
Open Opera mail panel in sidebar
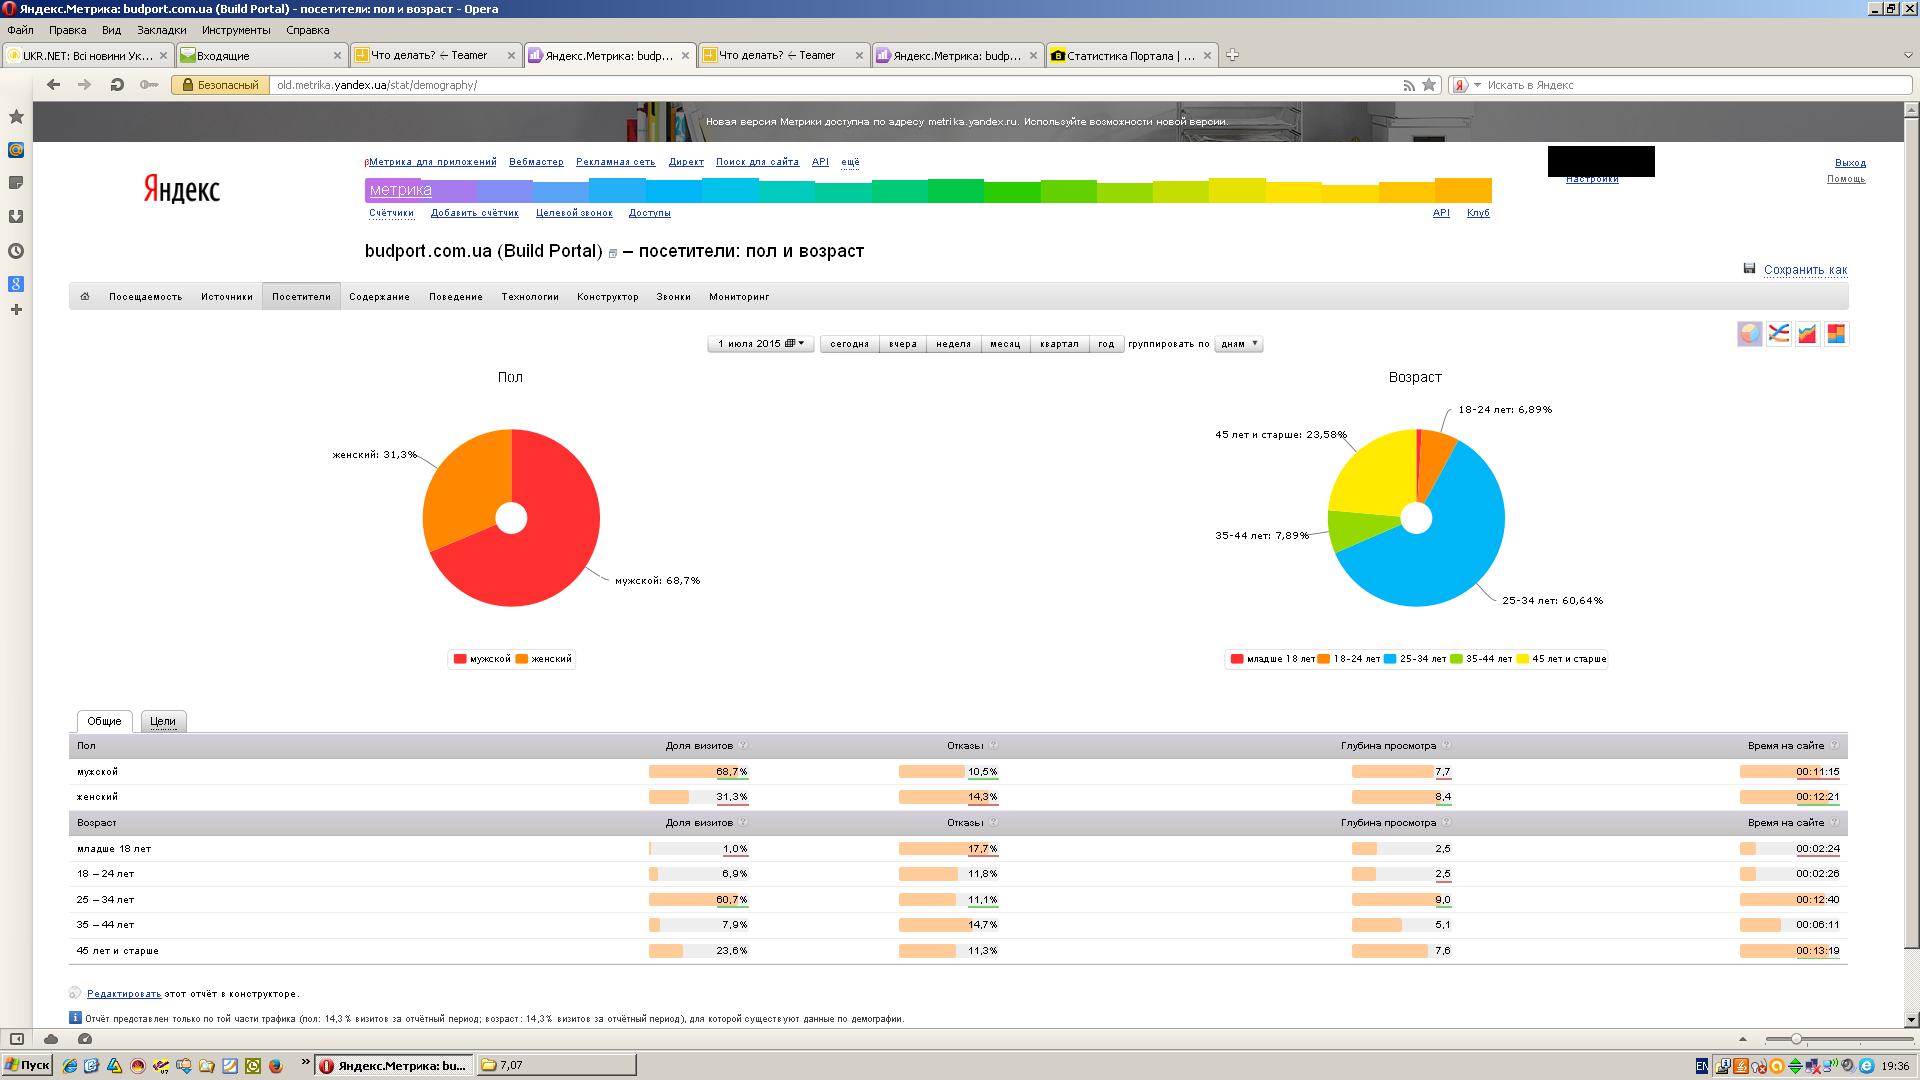[x=16, y=150]
